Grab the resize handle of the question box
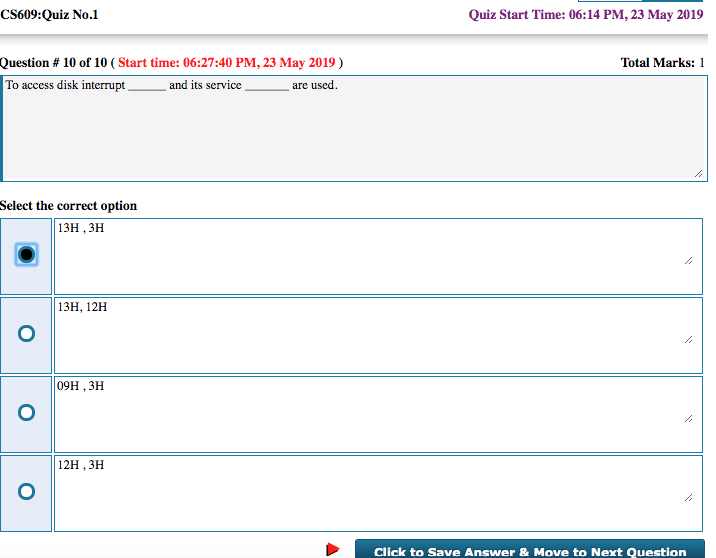 (697, 174)
